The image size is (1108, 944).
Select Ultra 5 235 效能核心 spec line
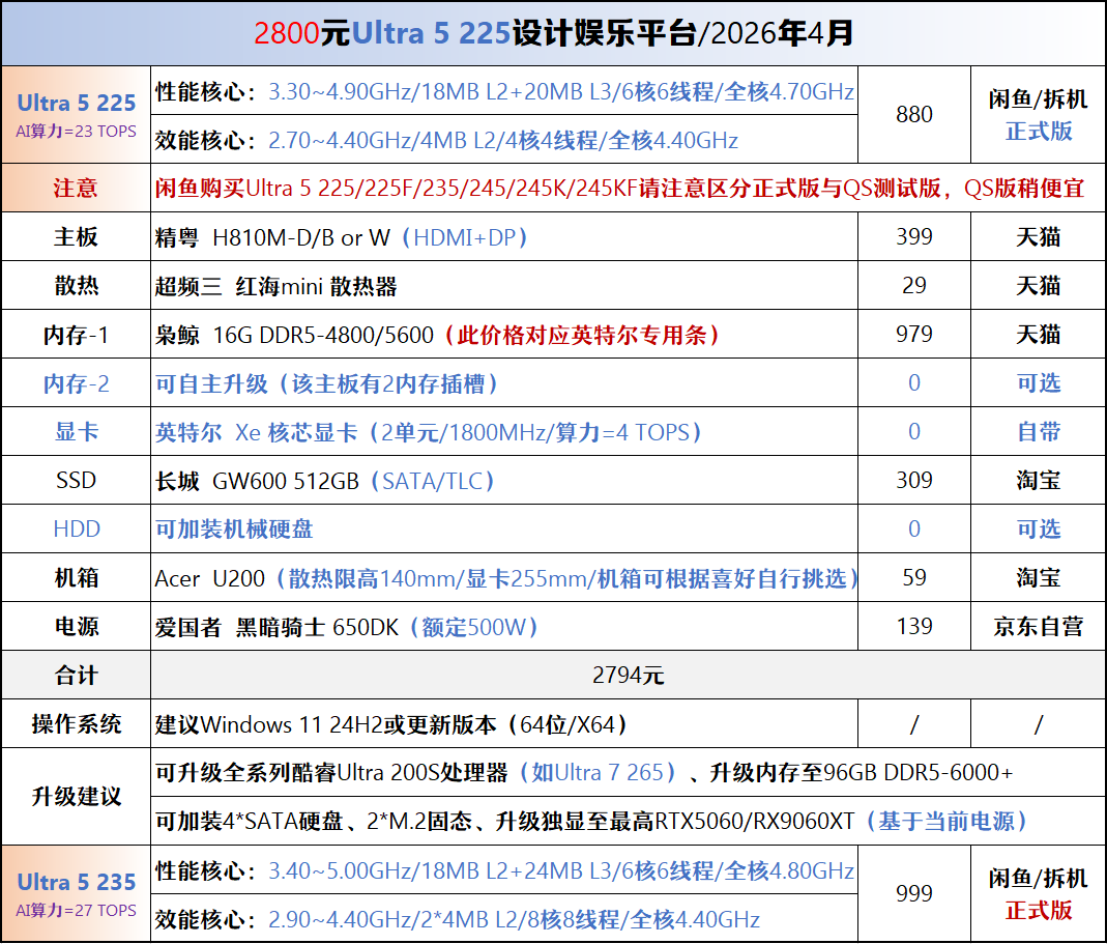tap(457, 920)
